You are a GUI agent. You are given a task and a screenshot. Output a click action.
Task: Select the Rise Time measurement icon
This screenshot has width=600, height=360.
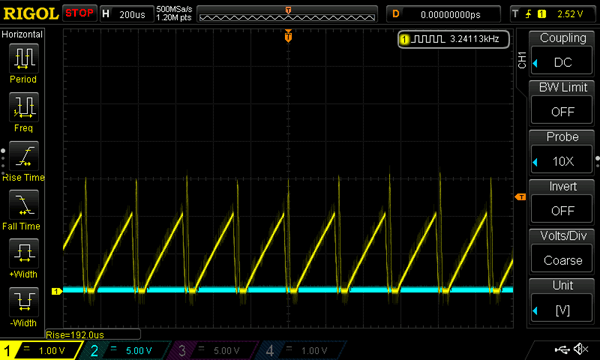pos(23,156)
